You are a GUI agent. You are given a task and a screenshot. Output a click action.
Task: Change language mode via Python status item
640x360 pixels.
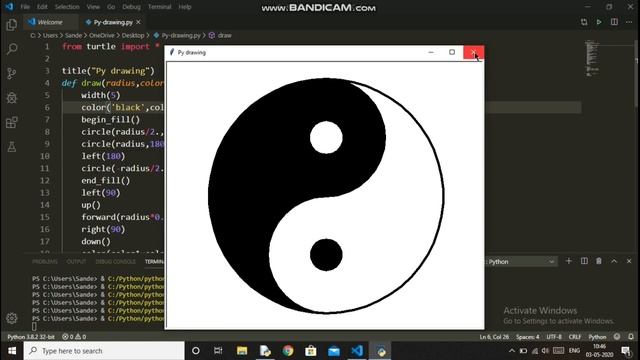click(597, 337)
